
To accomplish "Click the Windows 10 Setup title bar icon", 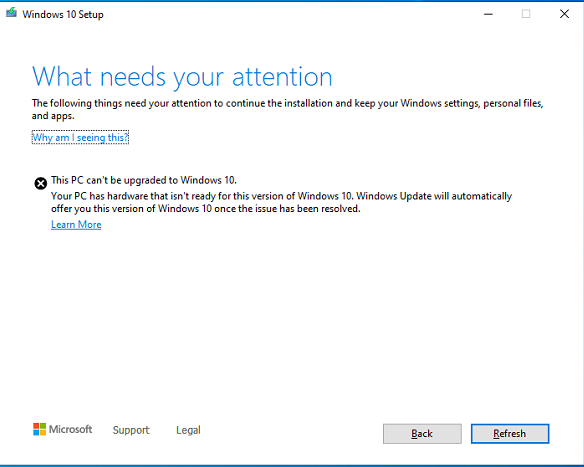I will point(11,13).
